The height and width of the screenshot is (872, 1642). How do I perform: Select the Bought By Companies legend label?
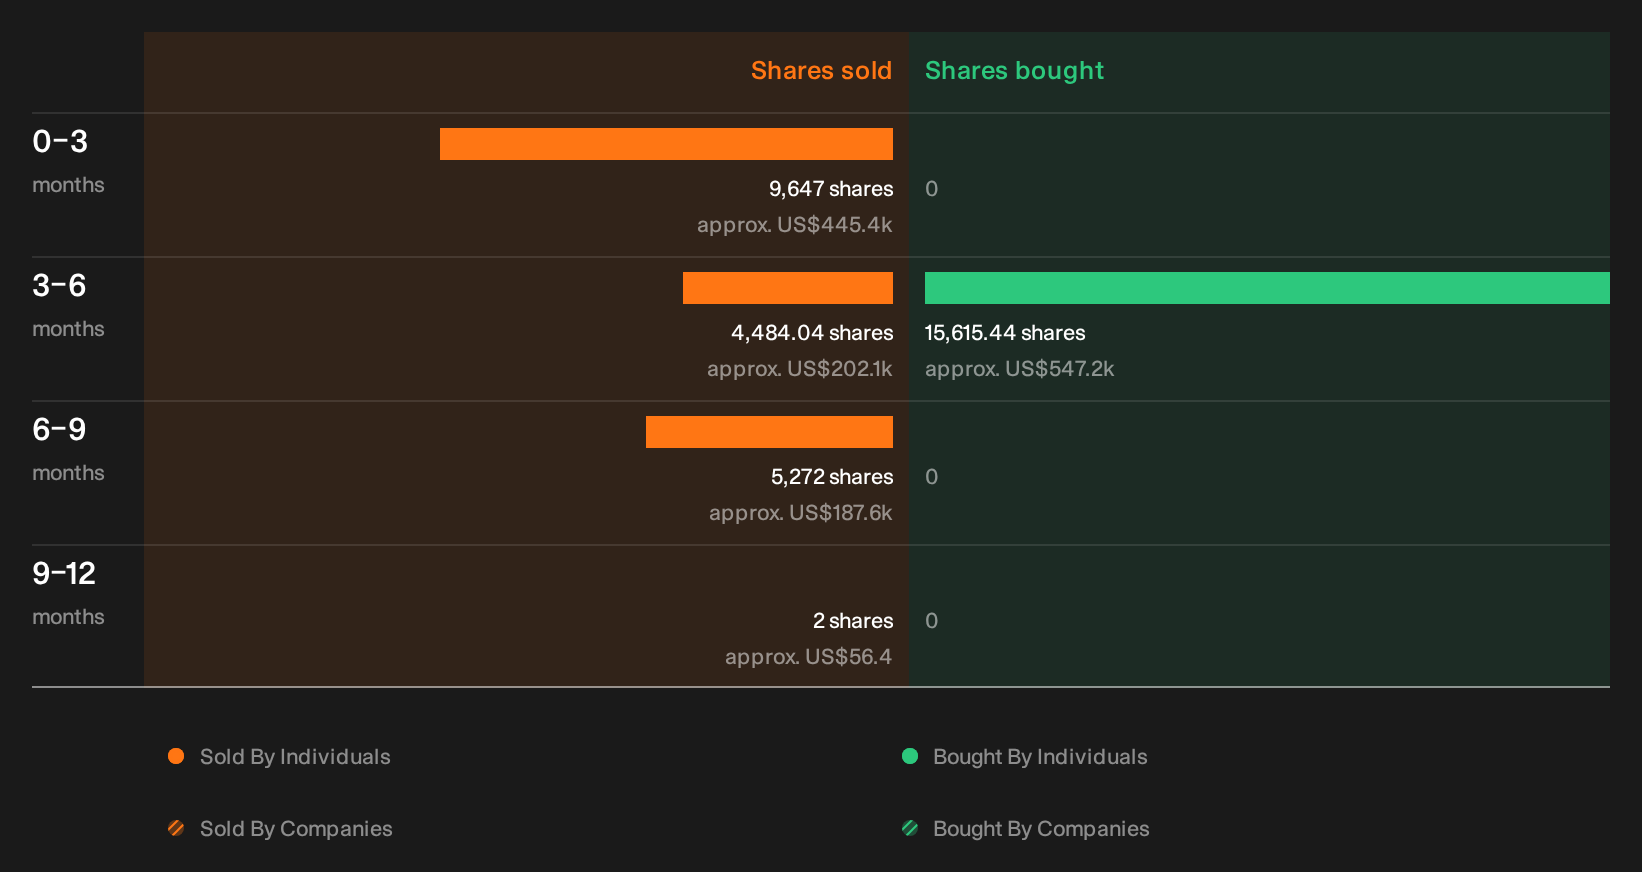point(1041,829)
